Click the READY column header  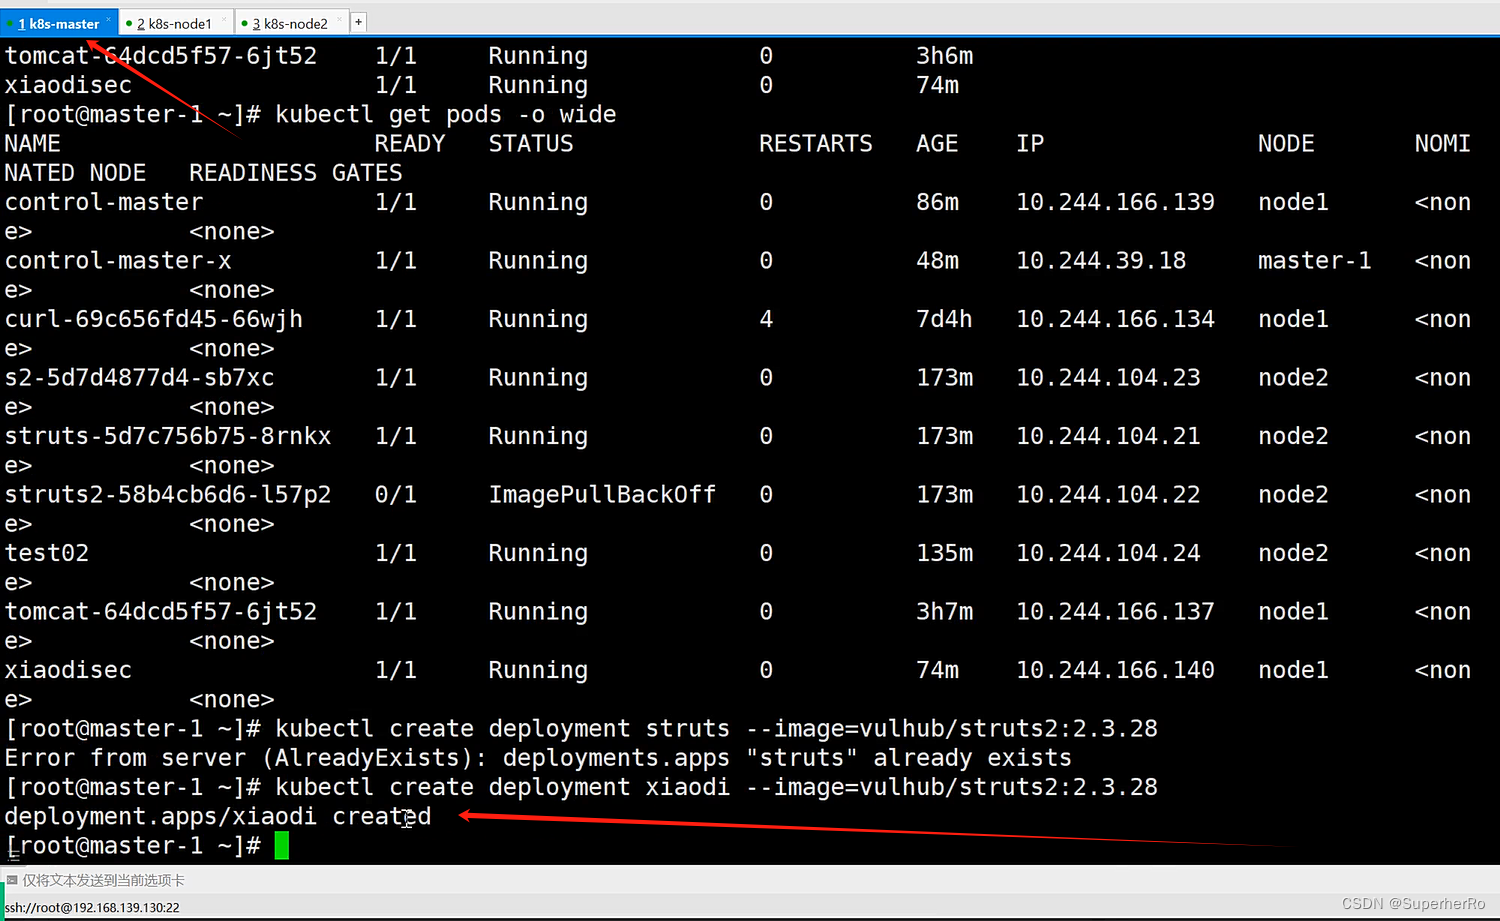410,143
